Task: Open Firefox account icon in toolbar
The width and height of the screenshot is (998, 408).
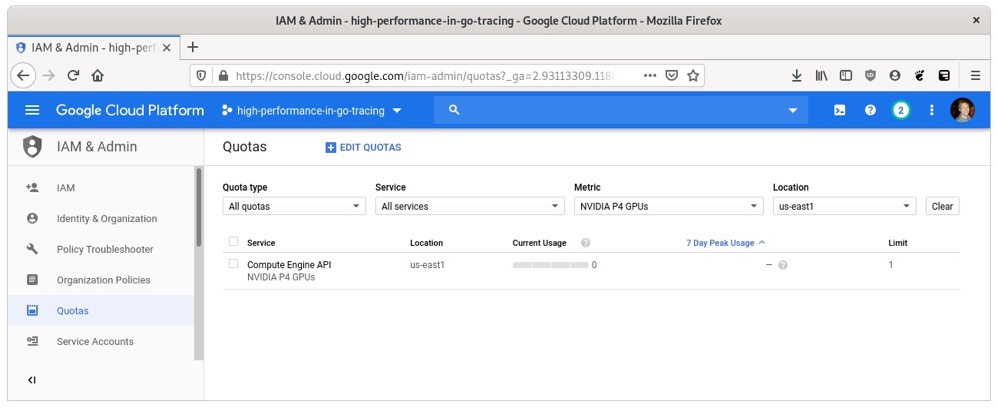Action: 895,76
